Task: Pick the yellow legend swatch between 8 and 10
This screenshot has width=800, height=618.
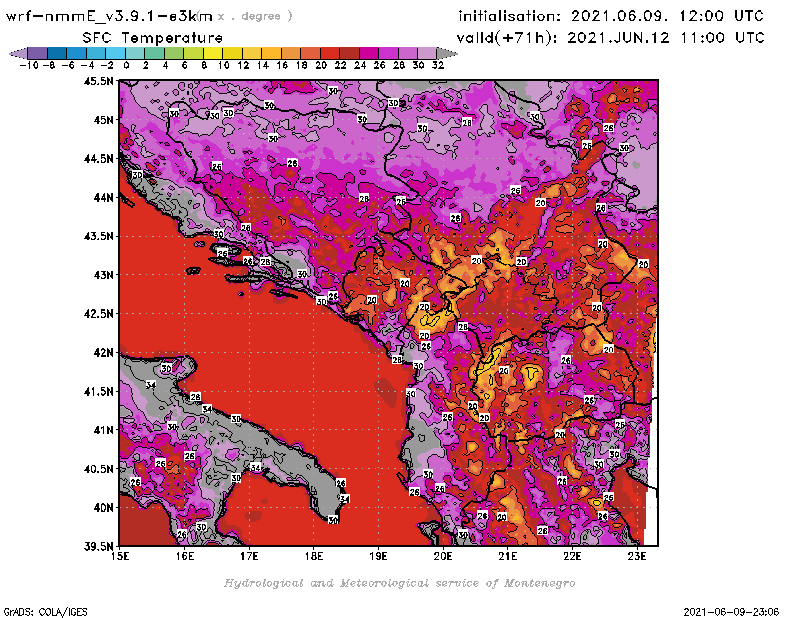Action: point(213,53)
